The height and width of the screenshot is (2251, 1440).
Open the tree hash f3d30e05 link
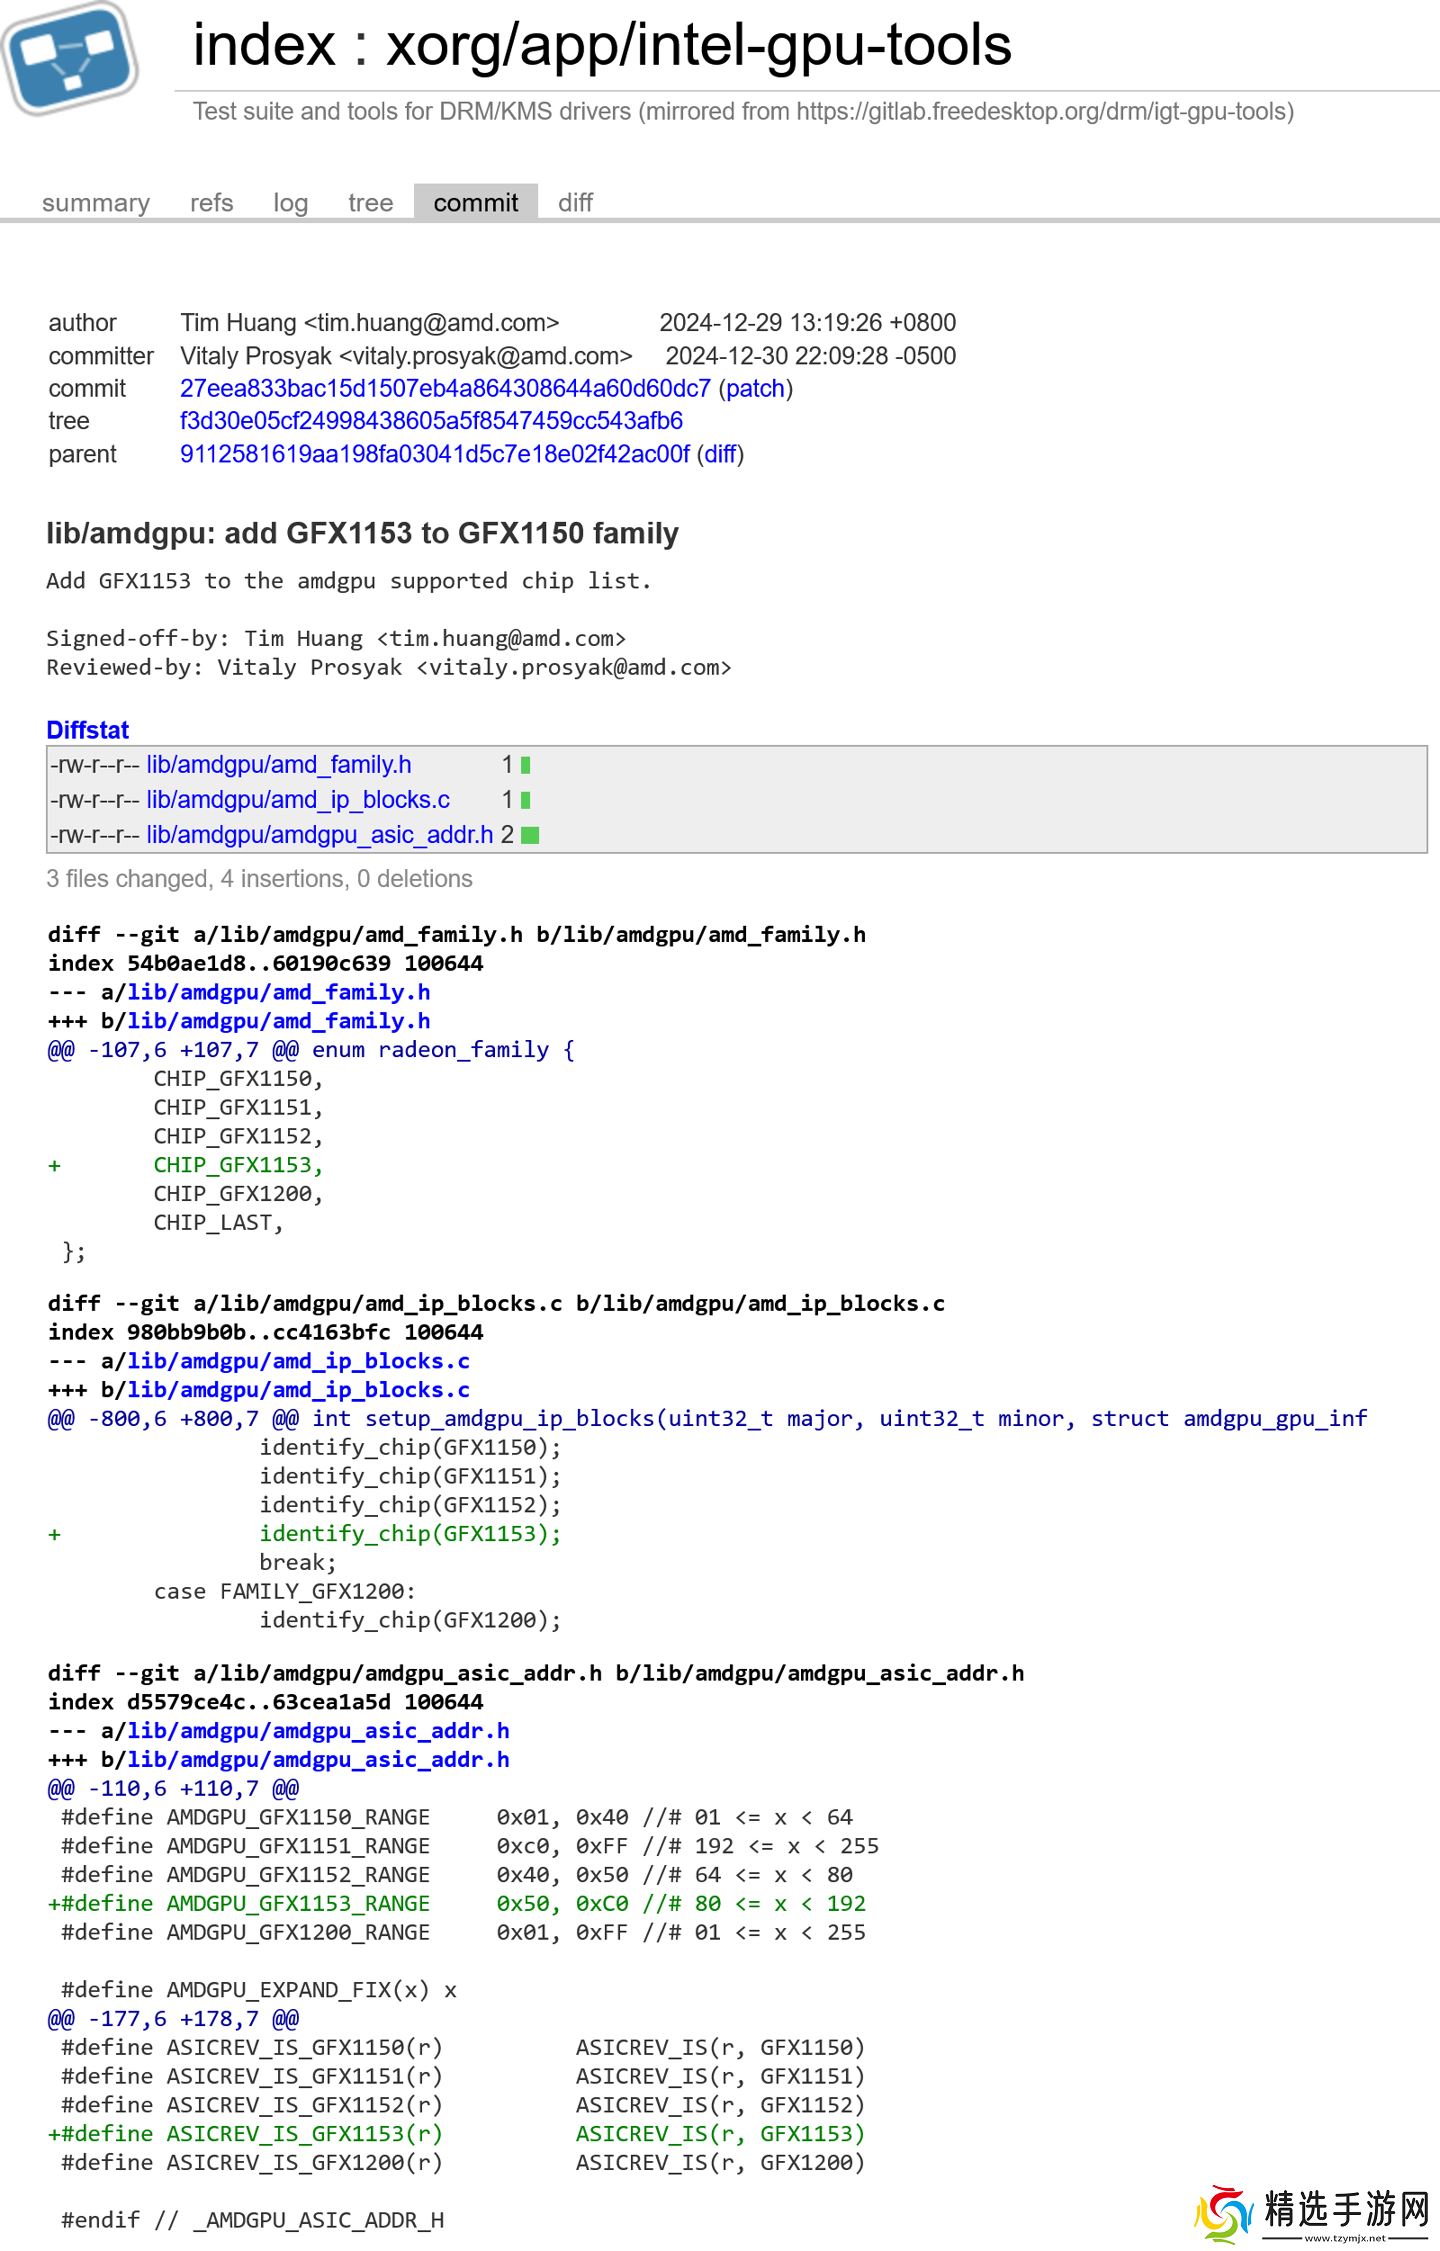coord(431,421)
